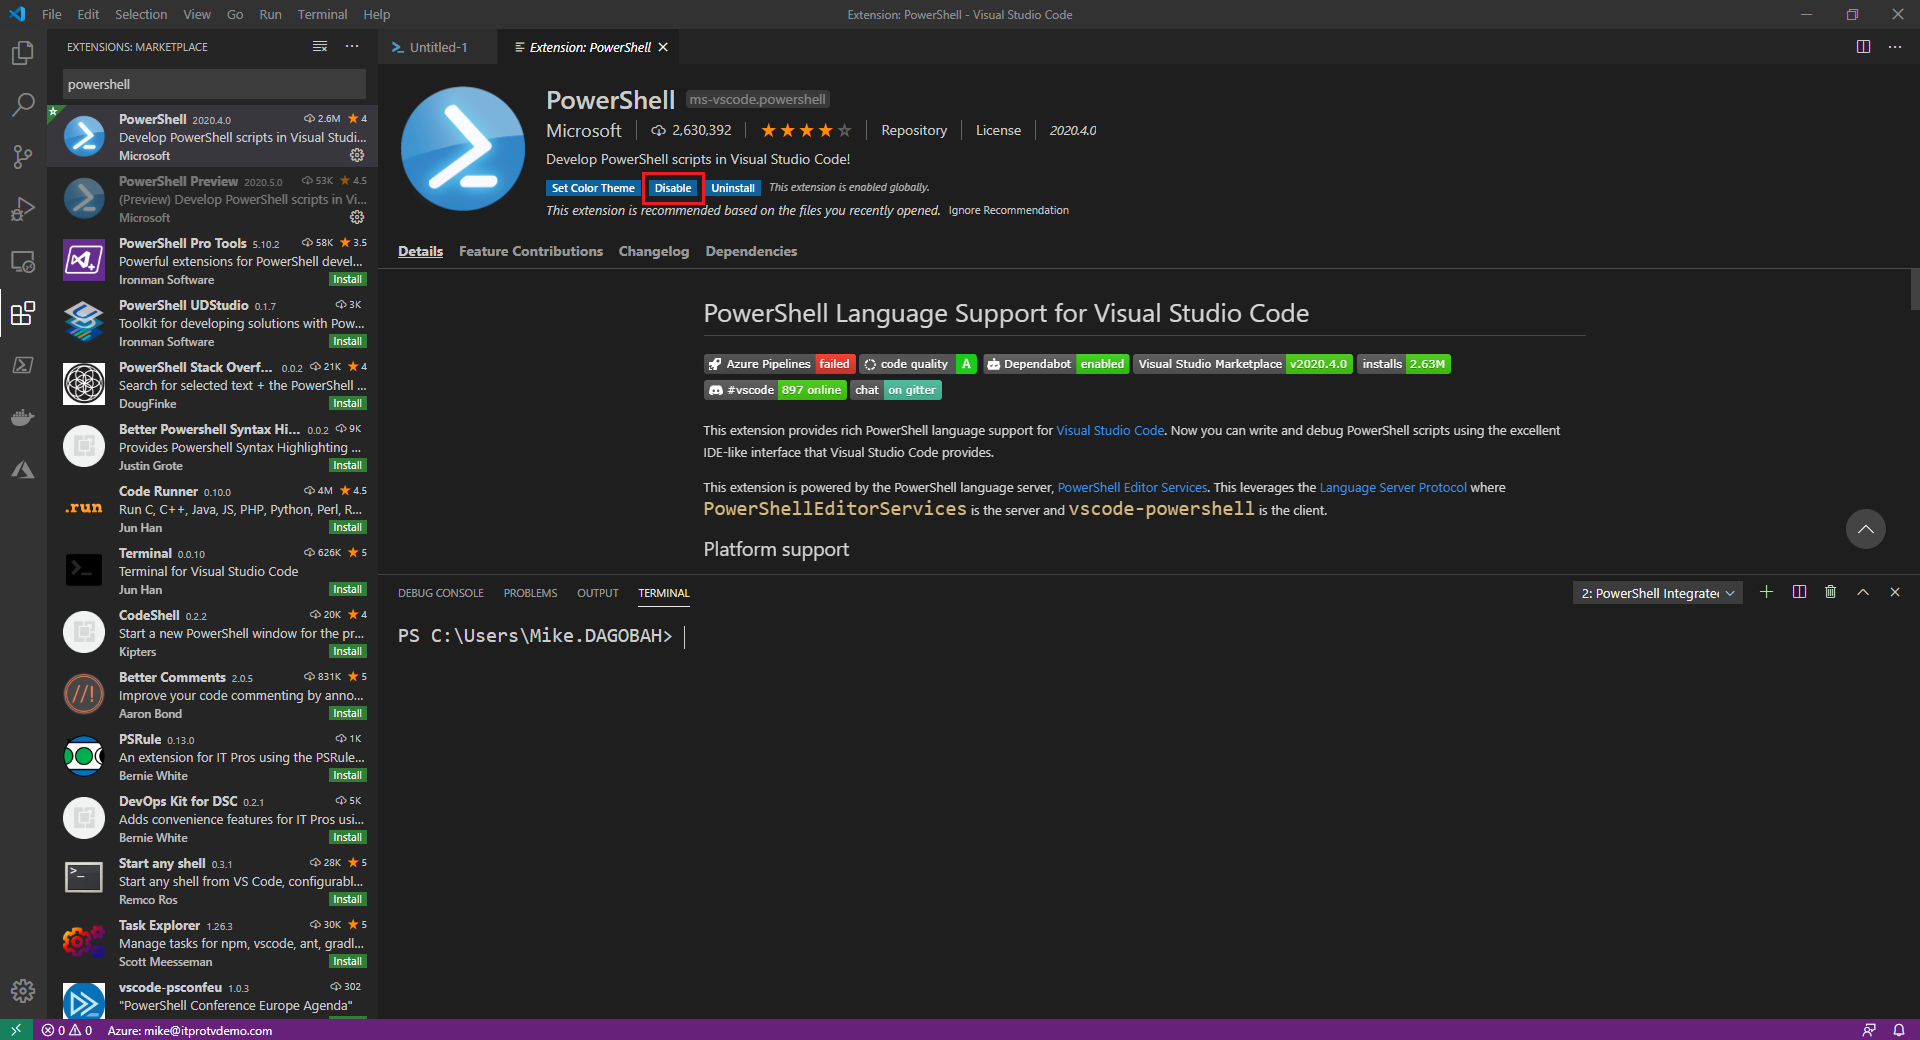Click the star rating of PowerShell
Viewport: 1920px width, 1040px height.
click(806, 130)
